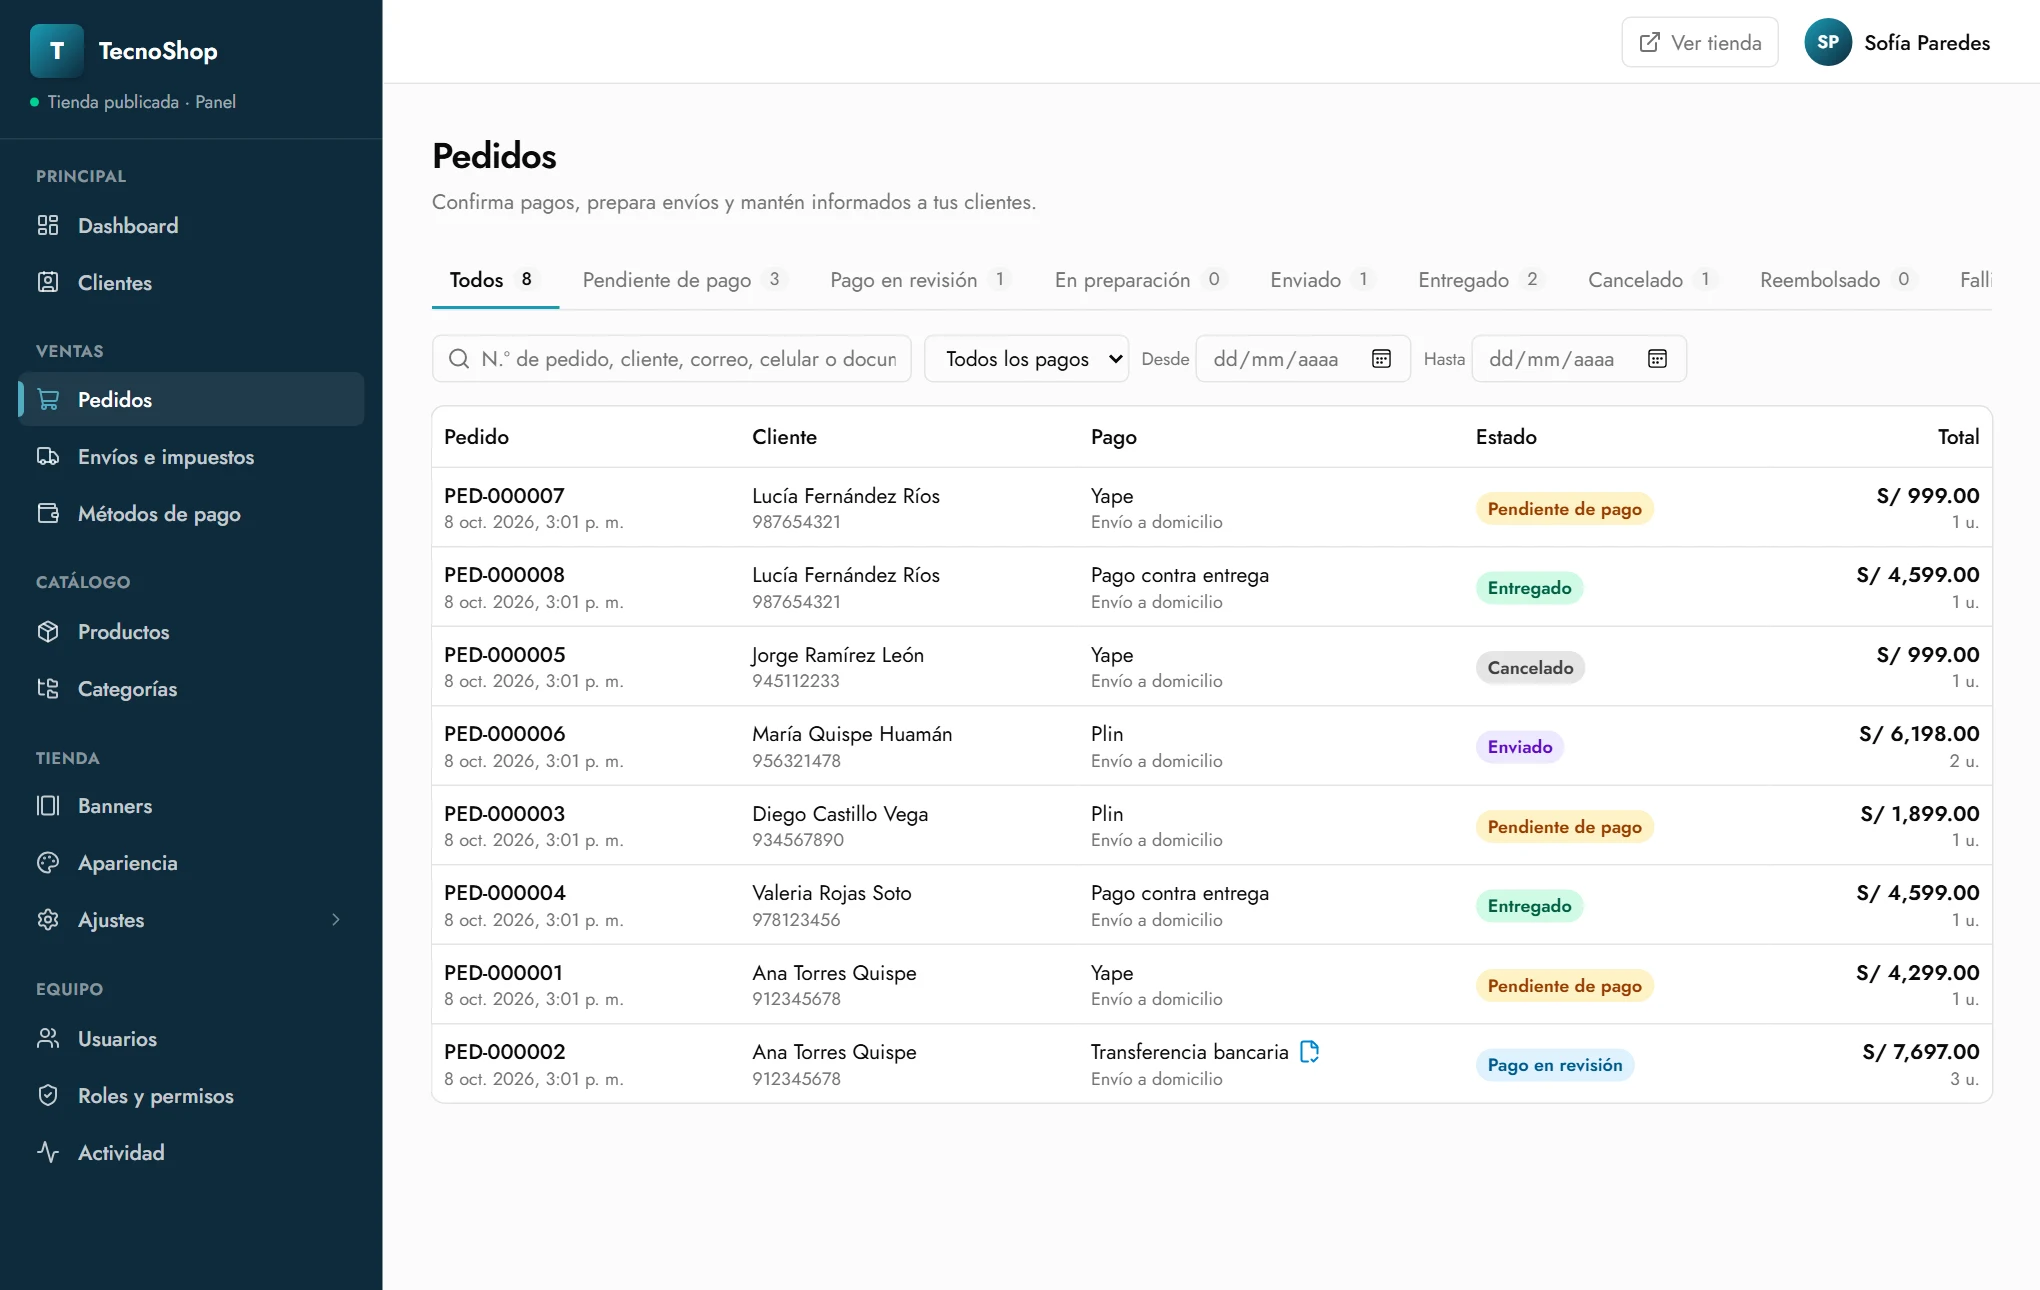Focus the order search field
2040x1290 pixels.
pyautogui.click(x=672, y=359)
